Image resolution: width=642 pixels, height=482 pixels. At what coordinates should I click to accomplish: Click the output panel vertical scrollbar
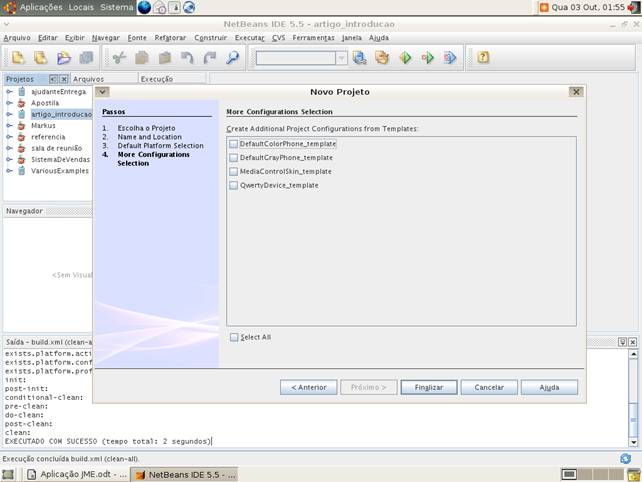pos(632,395)
